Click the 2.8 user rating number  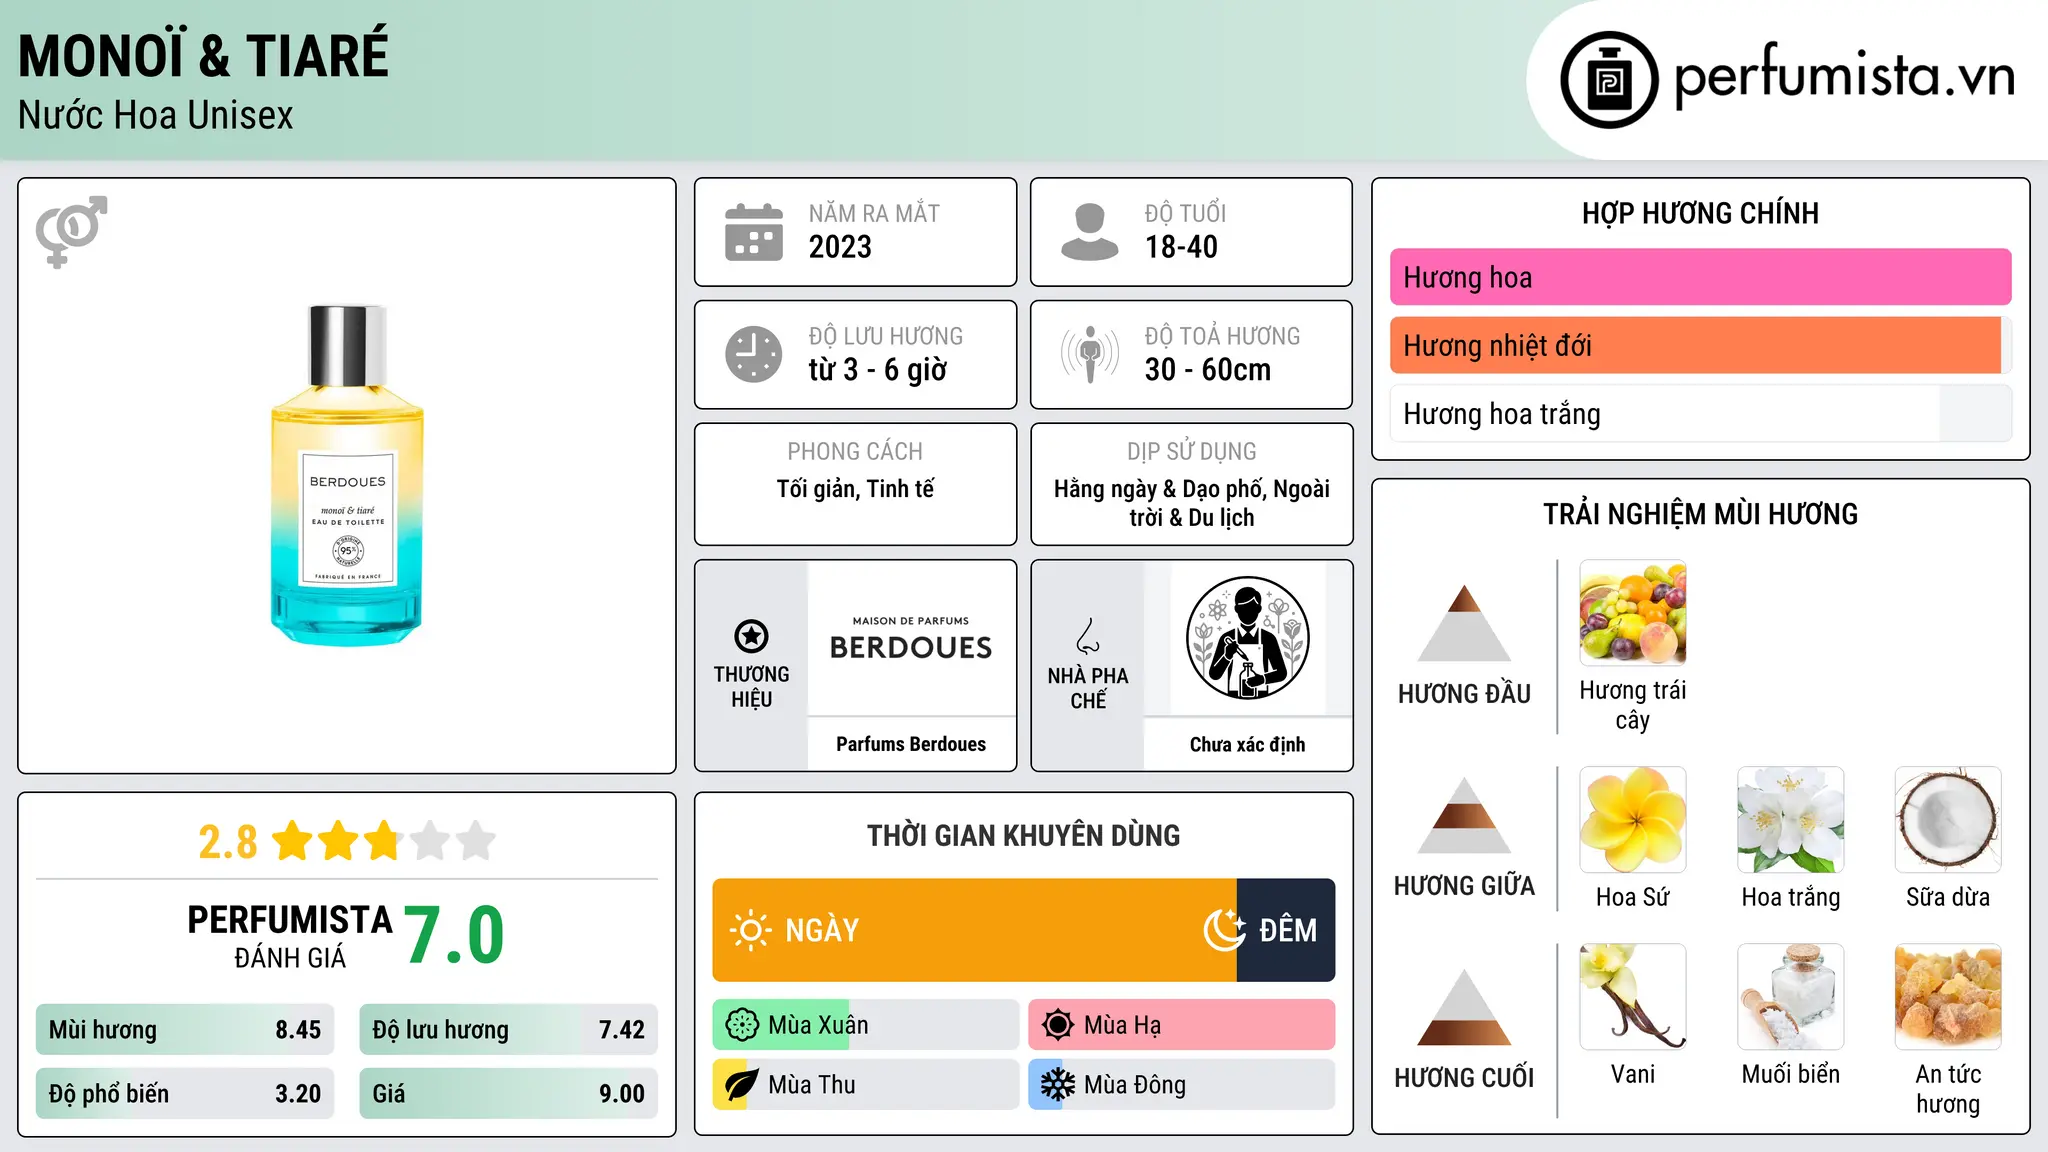coord(228,842)
